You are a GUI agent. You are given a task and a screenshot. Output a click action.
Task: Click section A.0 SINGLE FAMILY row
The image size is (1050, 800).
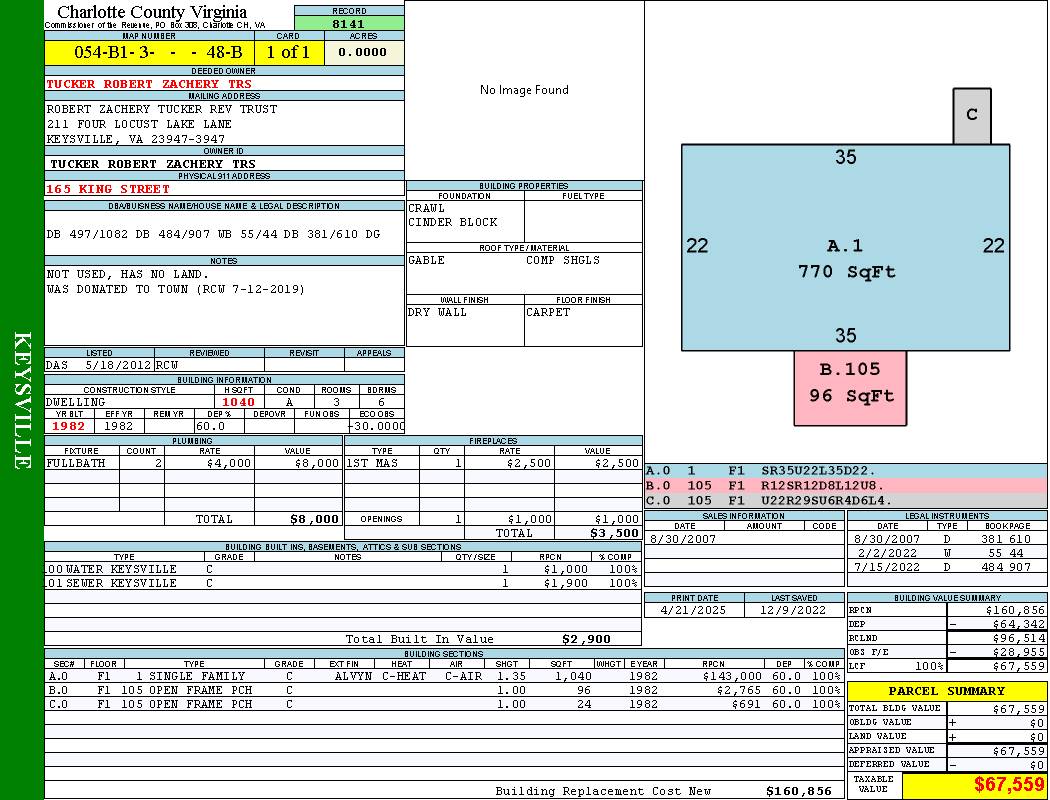coord(444,676)
